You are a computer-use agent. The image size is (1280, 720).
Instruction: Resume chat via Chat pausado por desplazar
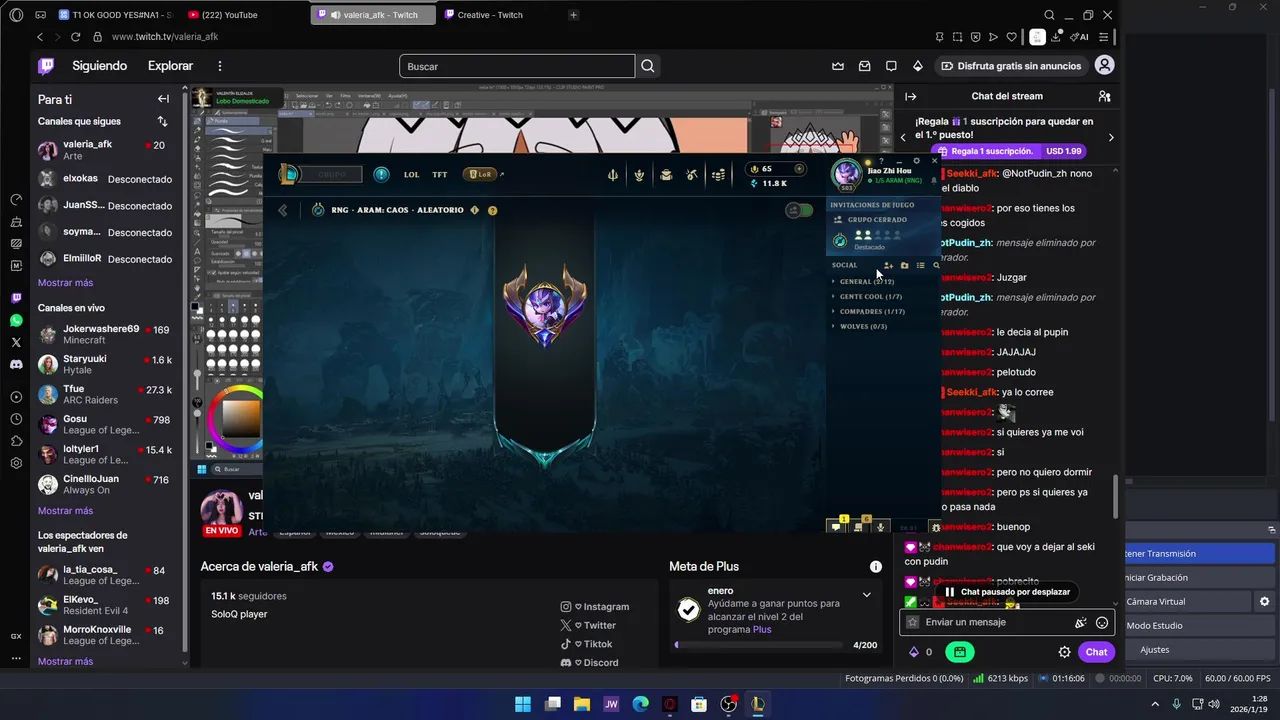click(x=1007, y=592)
